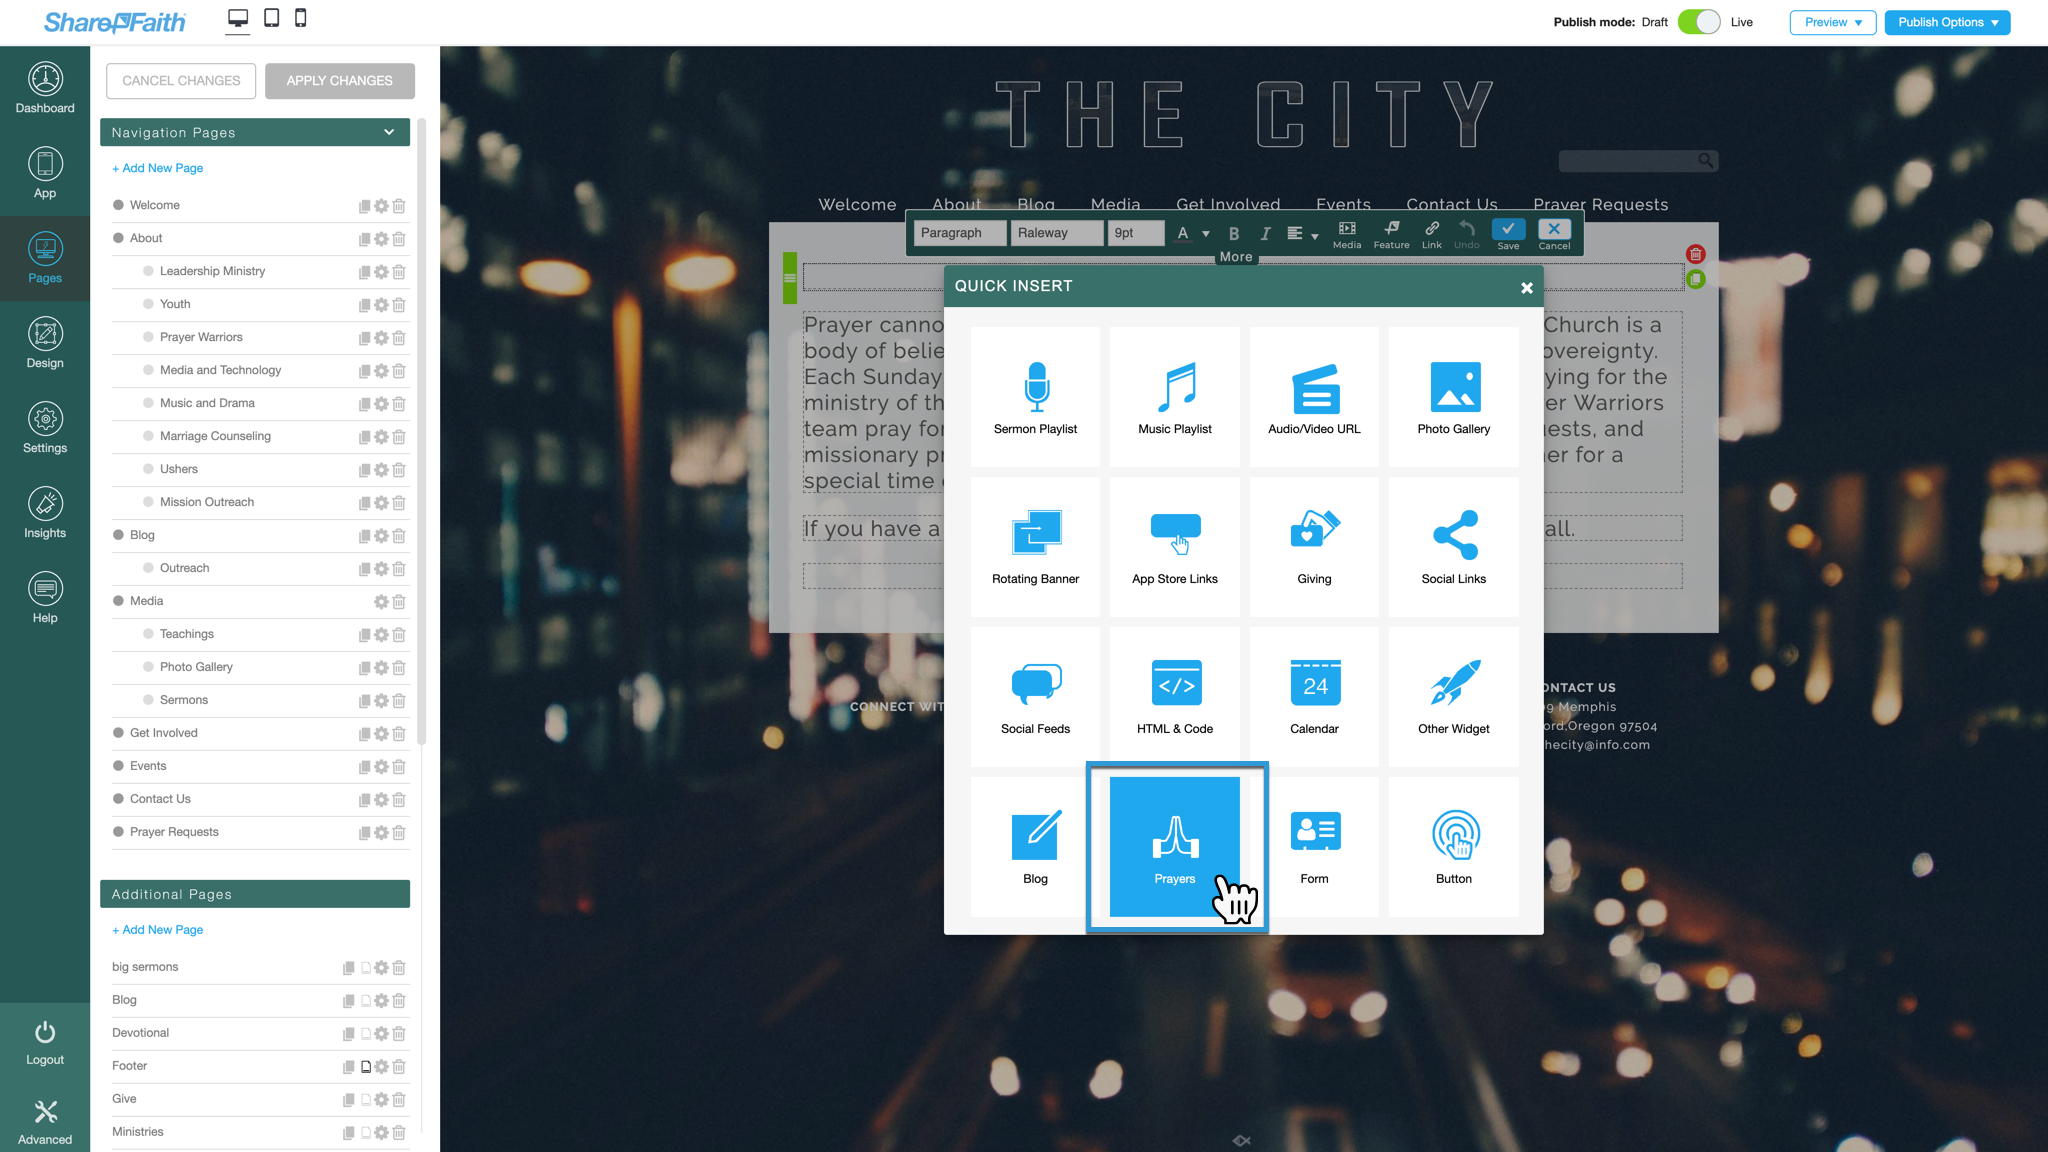Collapse the Navigation Pages panel

click(x=389, y=132)
